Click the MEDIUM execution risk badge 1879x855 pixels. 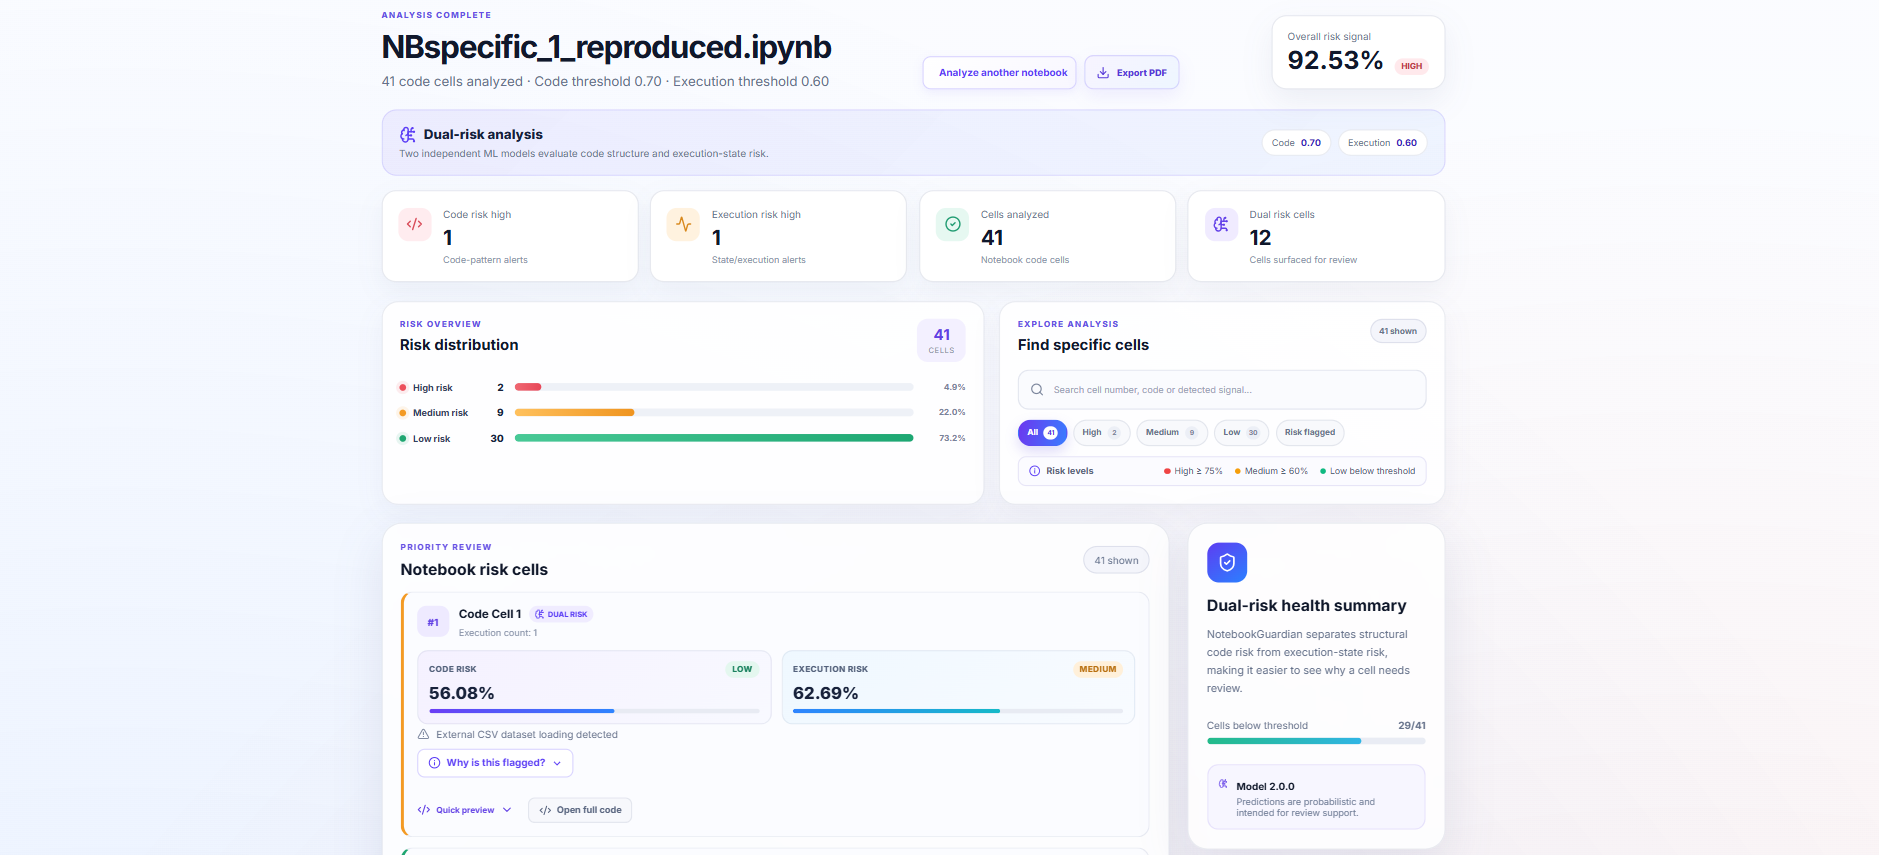1097,669
